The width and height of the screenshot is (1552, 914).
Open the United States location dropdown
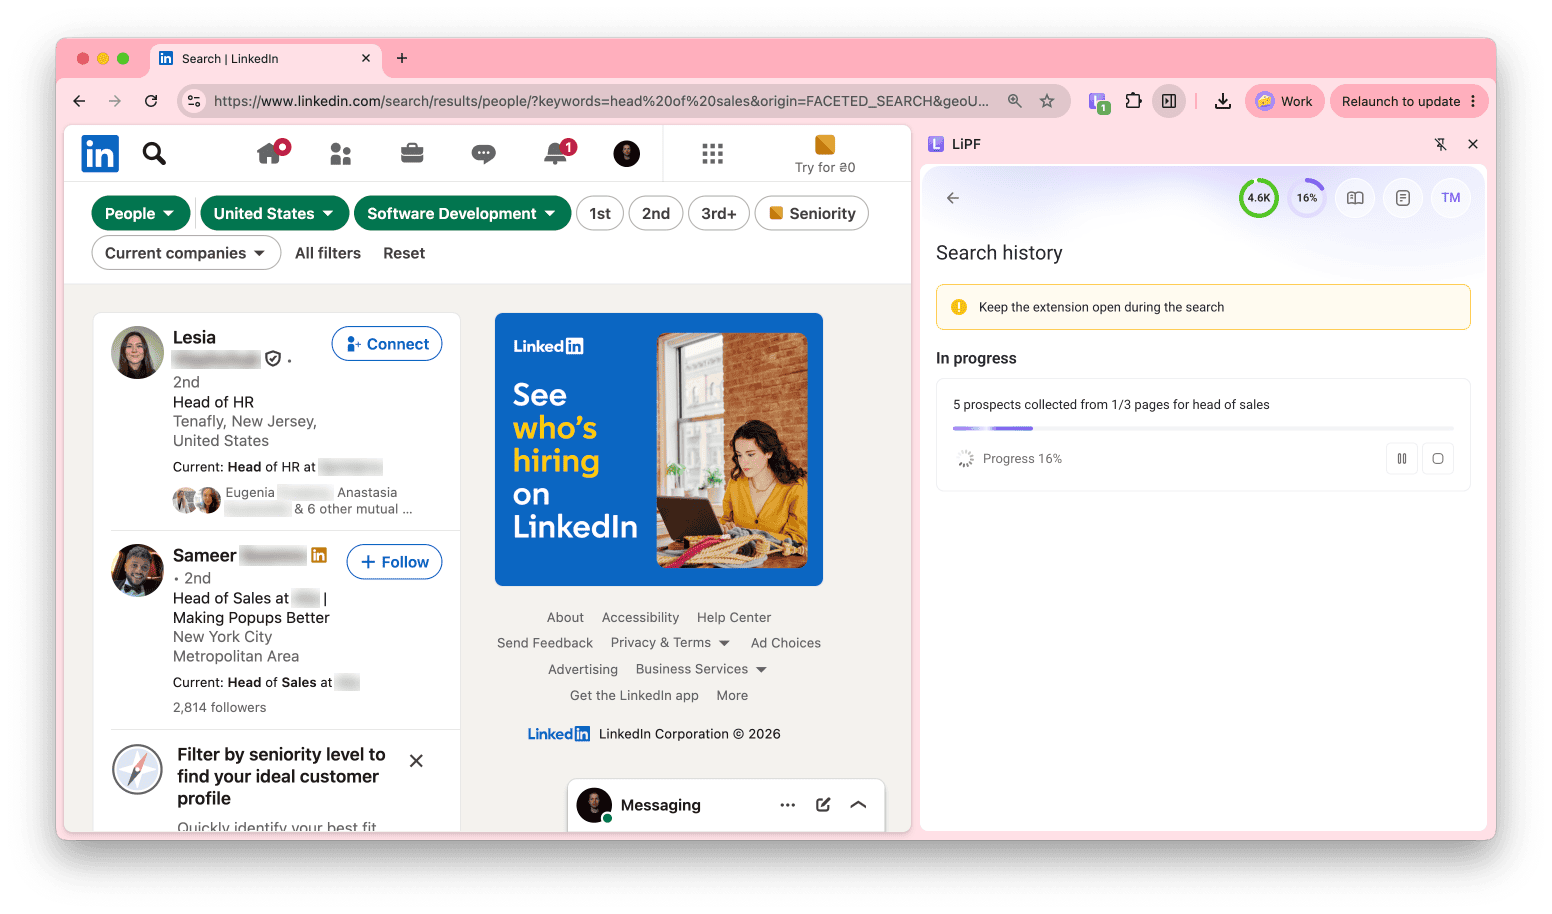275,213
